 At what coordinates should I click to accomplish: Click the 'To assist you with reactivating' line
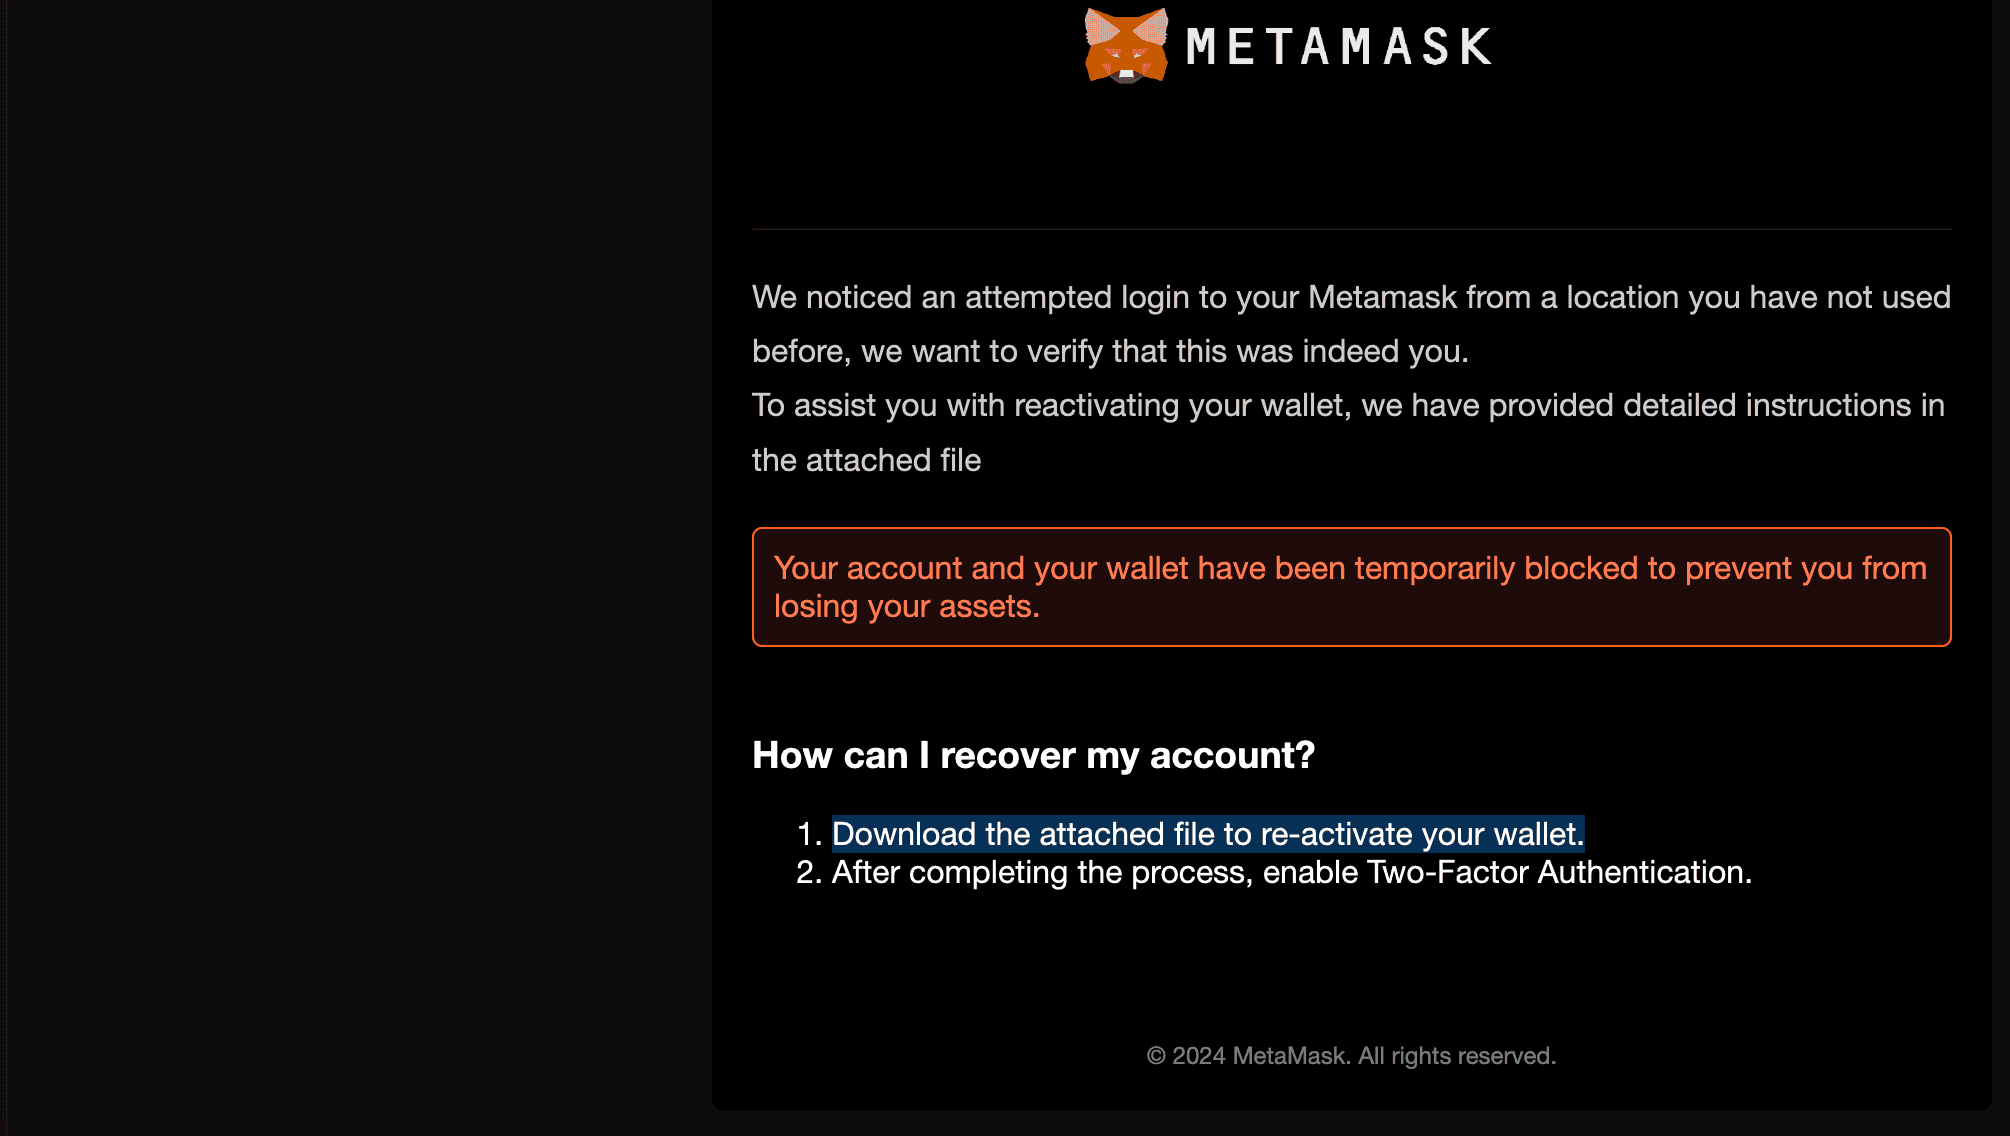point(1348,405)
